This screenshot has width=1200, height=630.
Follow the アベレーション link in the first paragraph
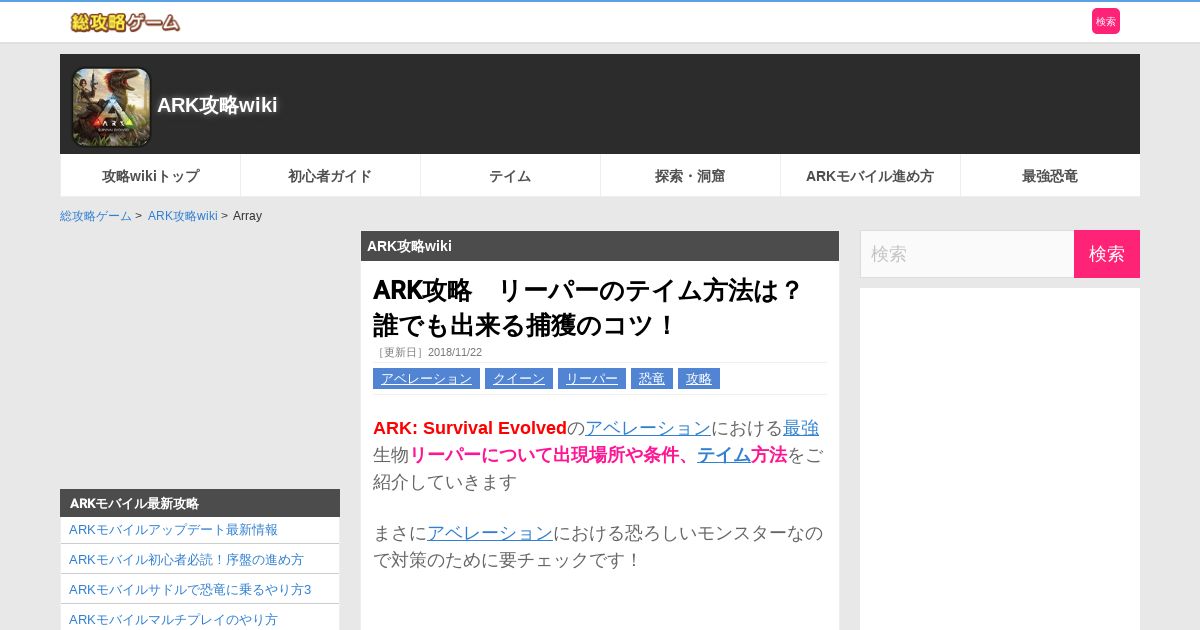(648, 428)
